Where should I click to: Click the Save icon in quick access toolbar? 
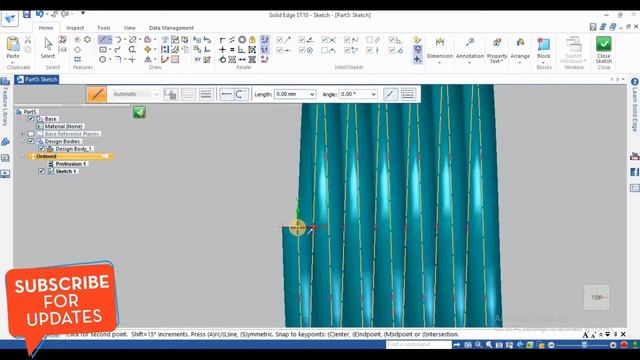coord(27,15)
